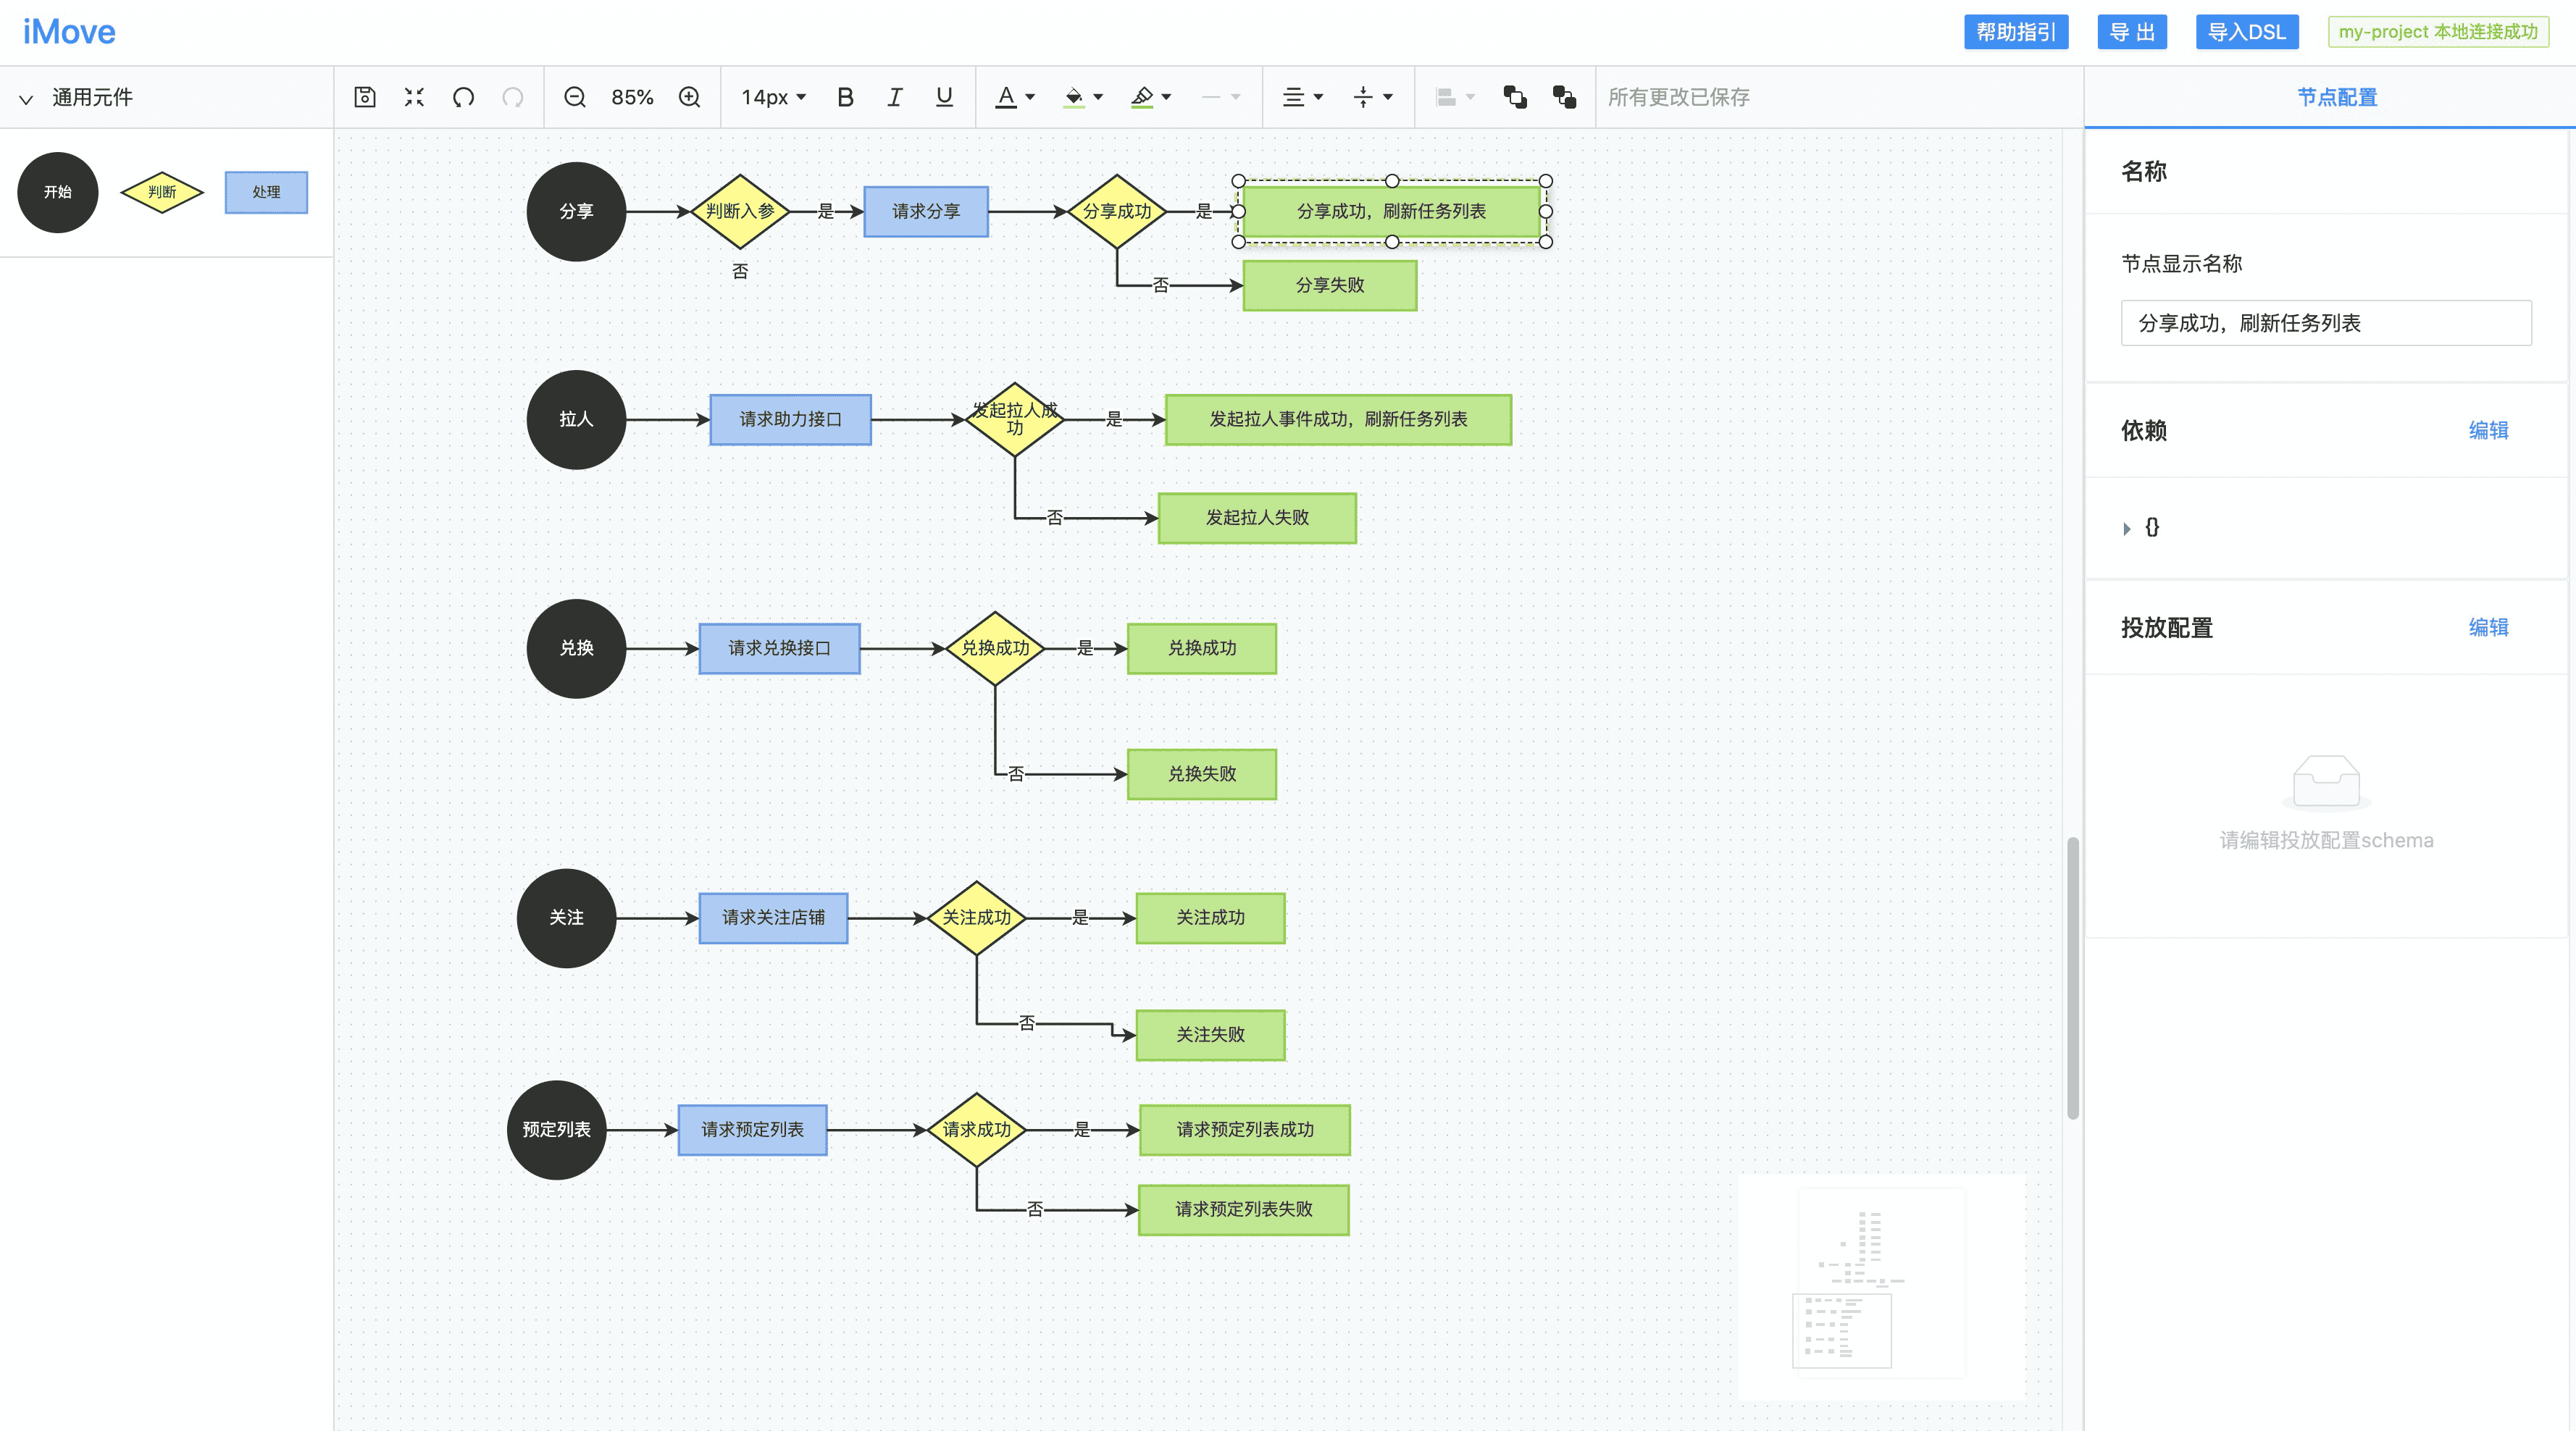Viewport: 2576px width, 1431px height.
Task: Toggle bold text formatting
Action: [x=845, y=97]
